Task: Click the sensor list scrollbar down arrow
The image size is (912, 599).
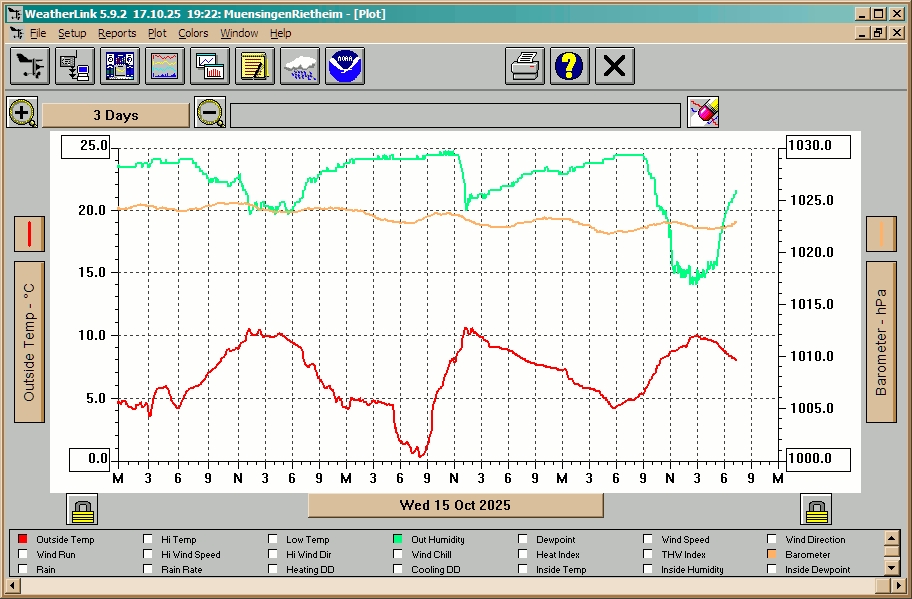Action: point(891,568)
